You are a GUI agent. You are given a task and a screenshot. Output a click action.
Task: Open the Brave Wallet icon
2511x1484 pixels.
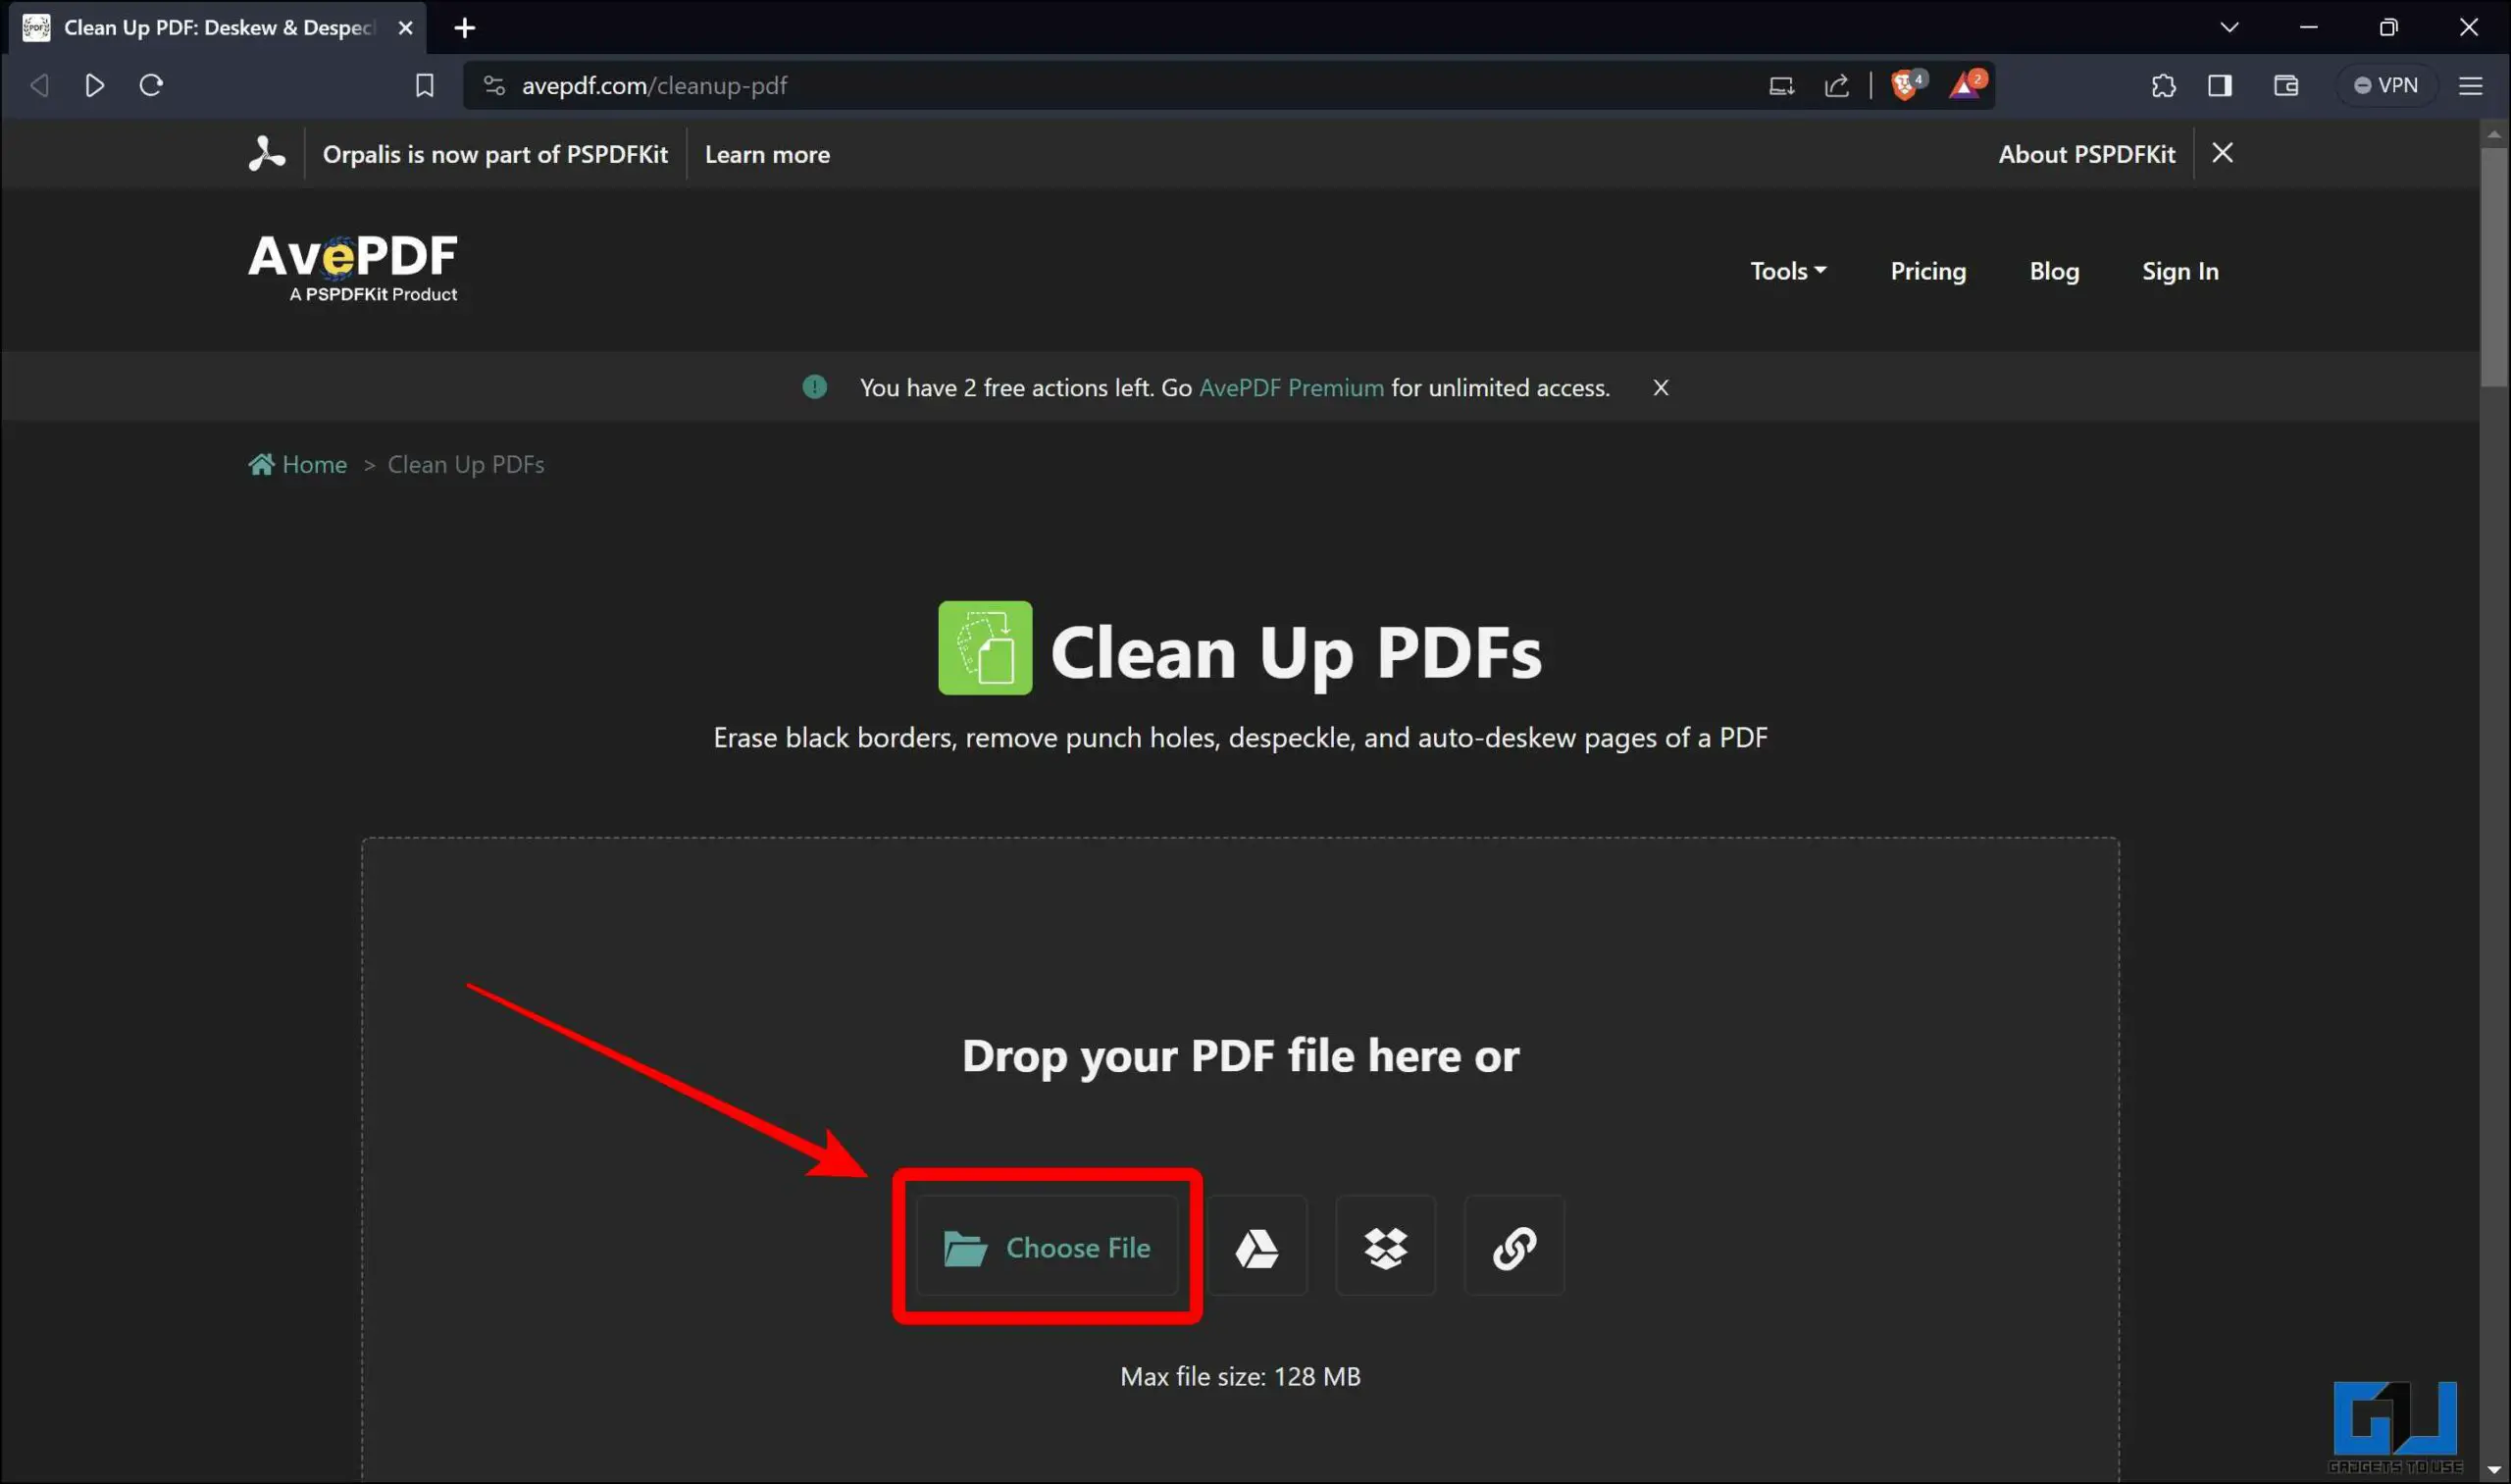[2286, 86]
